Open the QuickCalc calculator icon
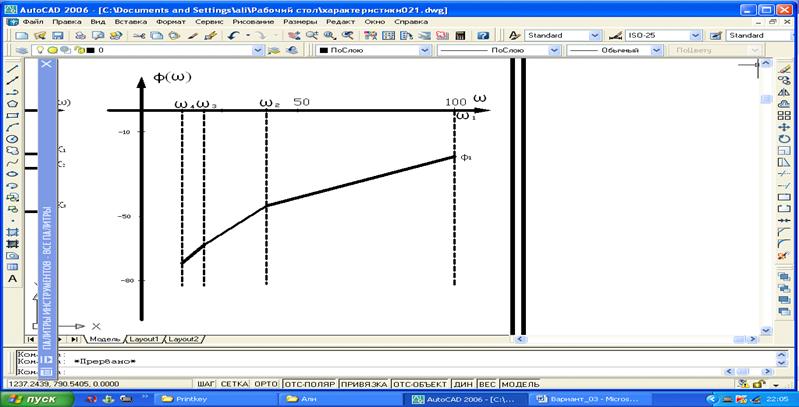This screenshot has width=799, height=407. 460,36
